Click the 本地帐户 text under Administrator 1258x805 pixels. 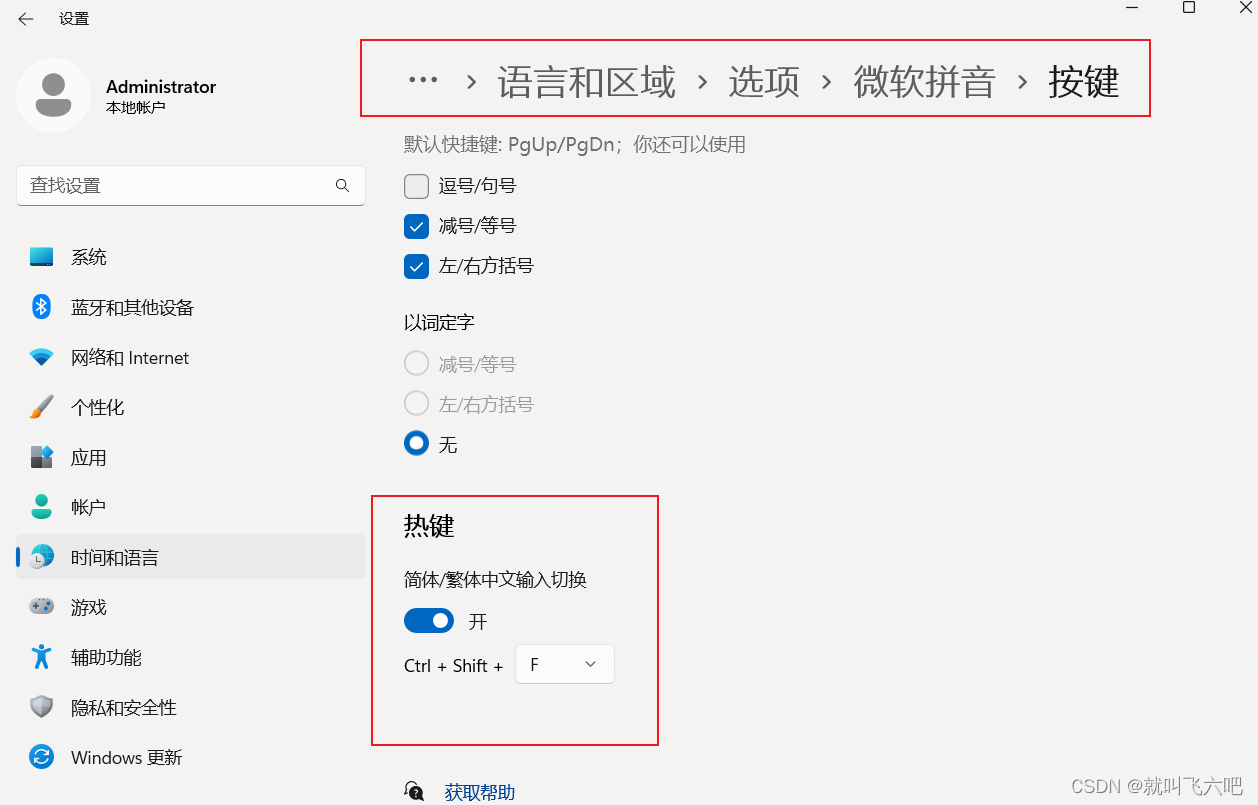pos(136,108)
